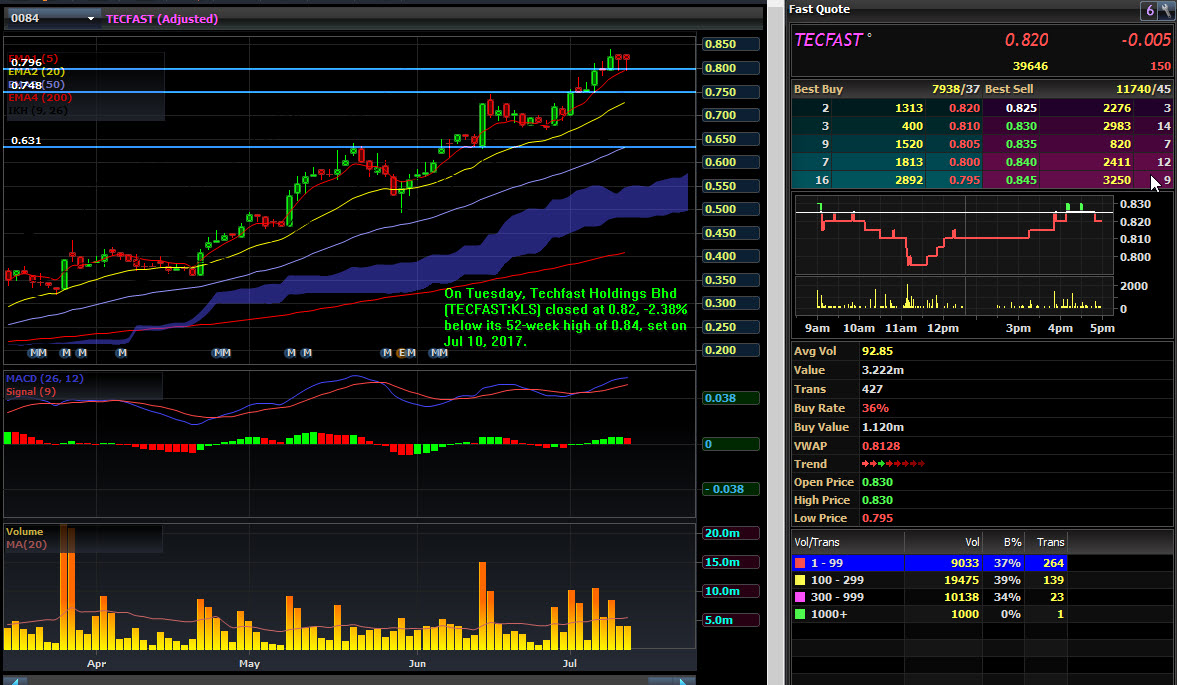Click the right scroll arrow under the chart

683,681
